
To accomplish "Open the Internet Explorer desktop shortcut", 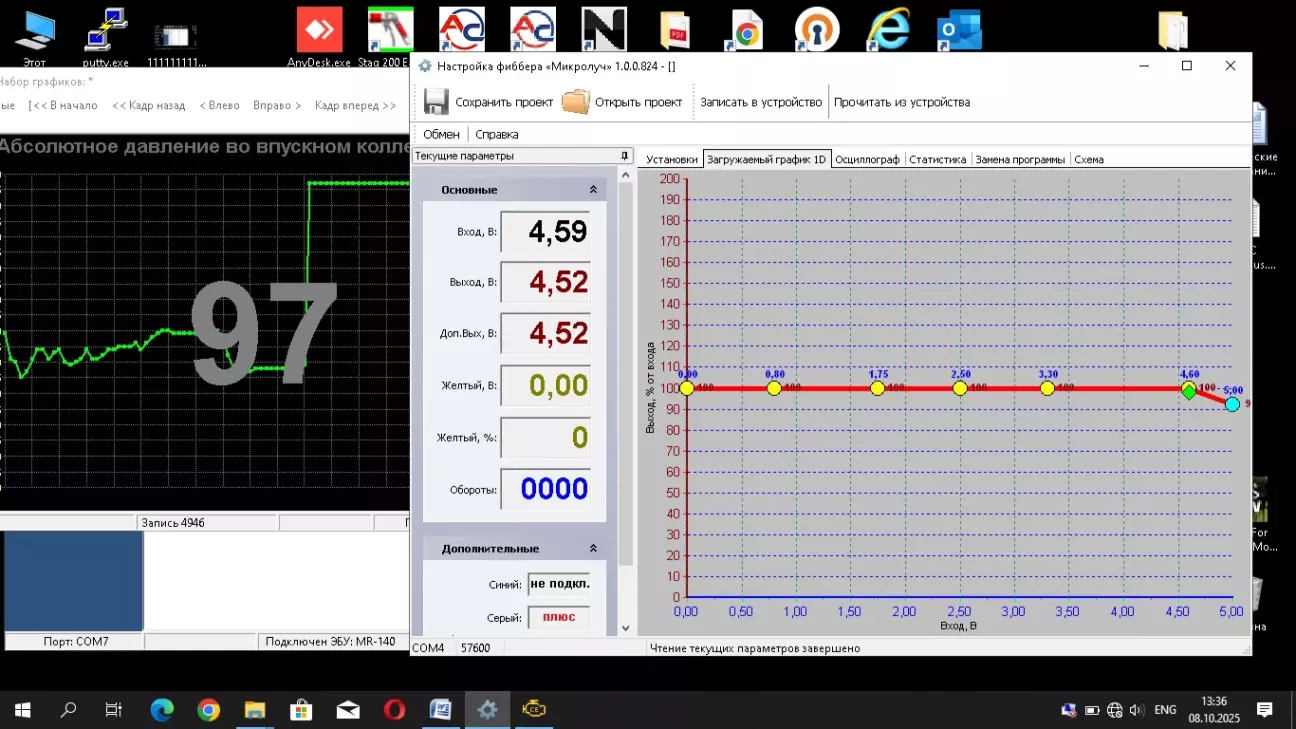I will (x=888, y=30).
